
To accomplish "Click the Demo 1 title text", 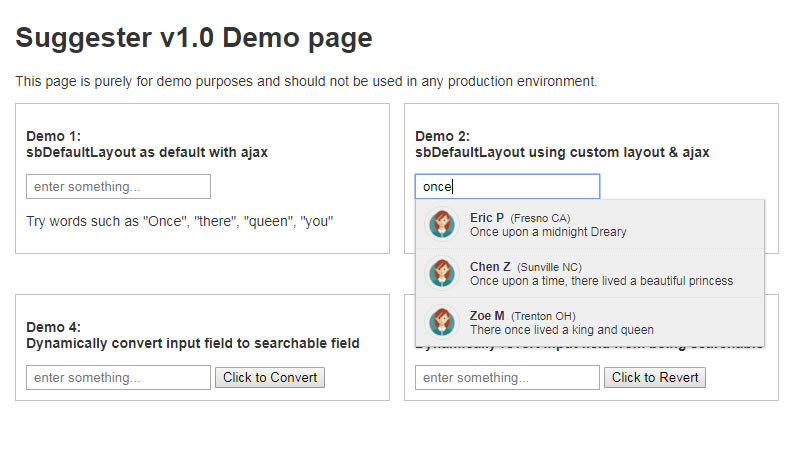I will tap(147, 145).
